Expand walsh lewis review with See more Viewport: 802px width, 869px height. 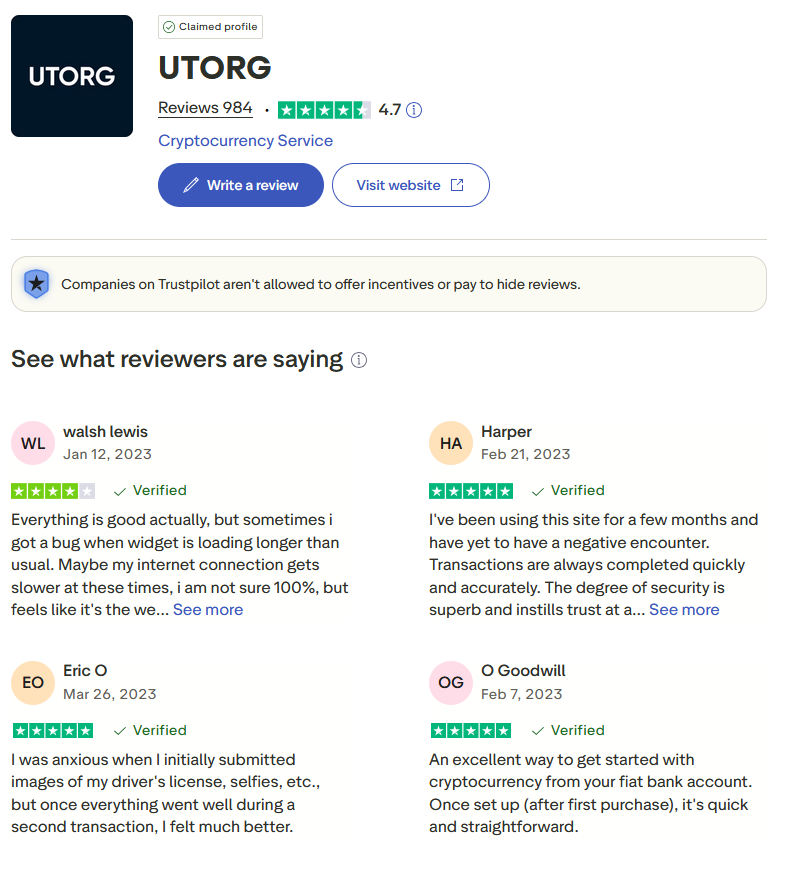tap(208, 610)
